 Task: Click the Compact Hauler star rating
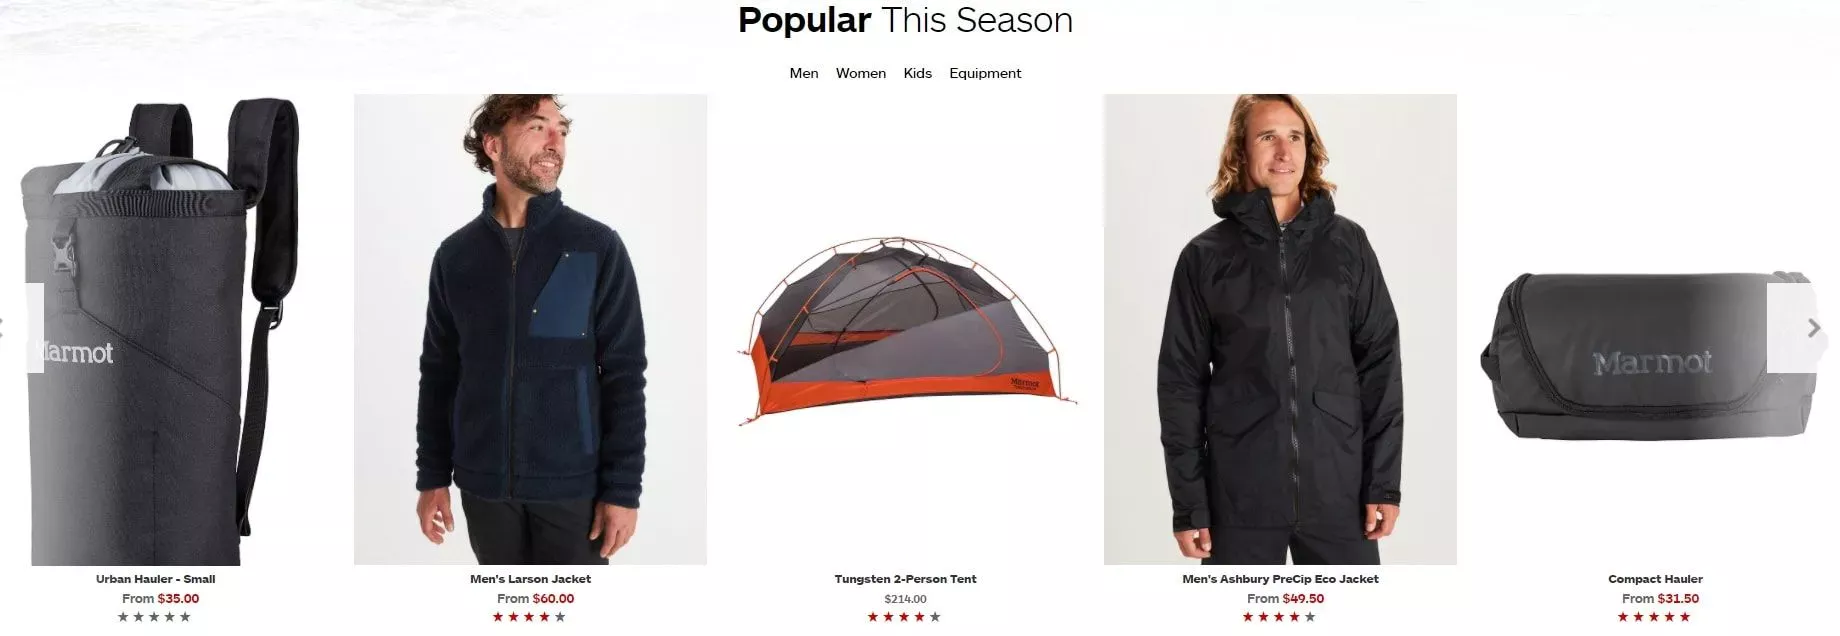pos(1655,617)
